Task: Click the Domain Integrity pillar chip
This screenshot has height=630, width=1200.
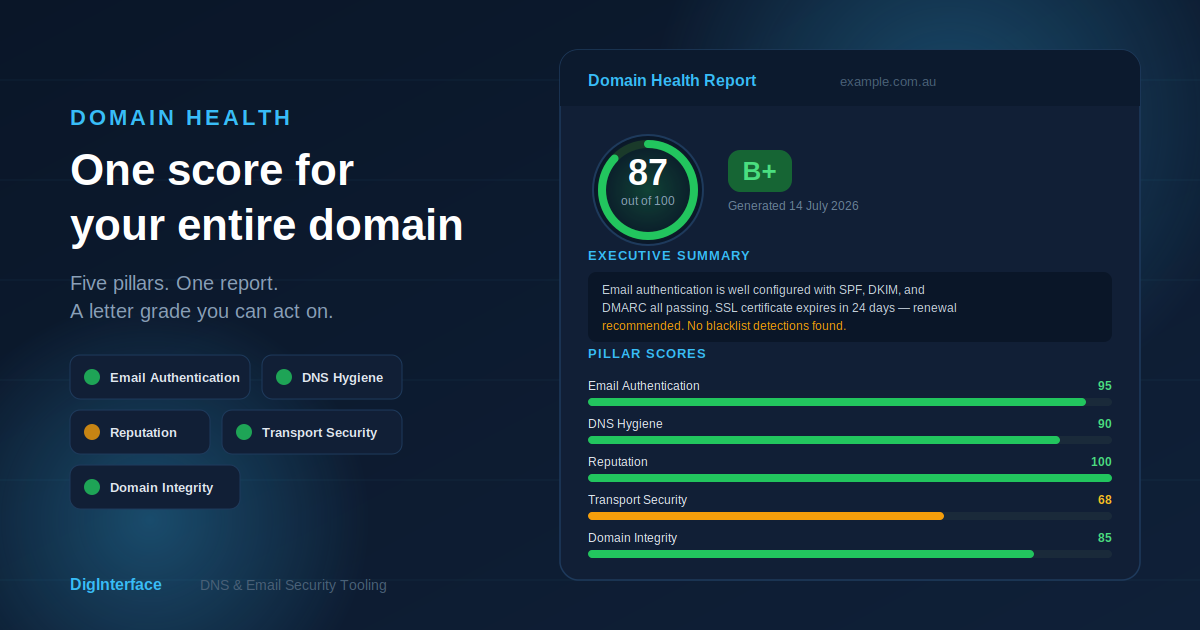Action: tap(155, 487)
